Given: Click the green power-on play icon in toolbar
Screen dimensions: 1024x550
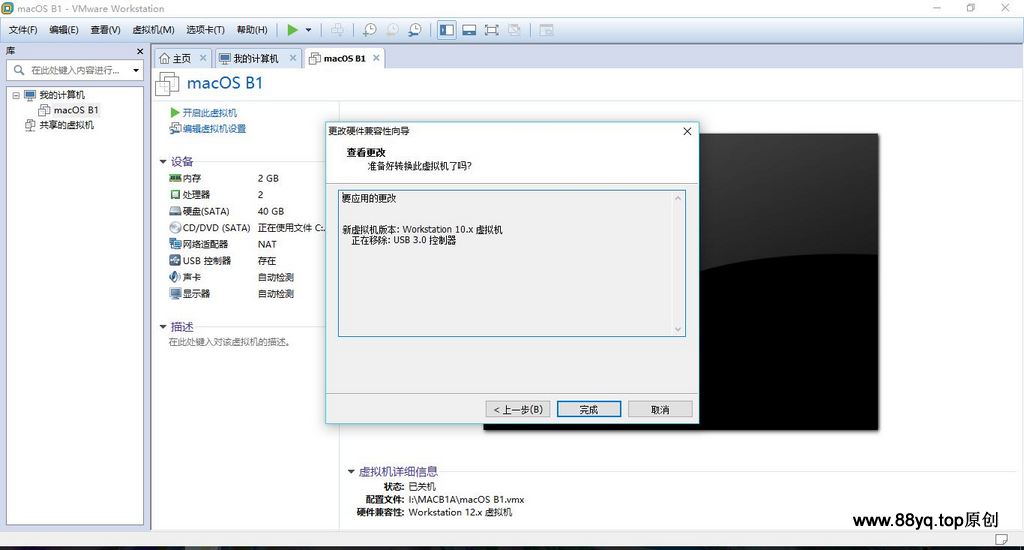Looking at the screenshot, I should tap(293, 29).
